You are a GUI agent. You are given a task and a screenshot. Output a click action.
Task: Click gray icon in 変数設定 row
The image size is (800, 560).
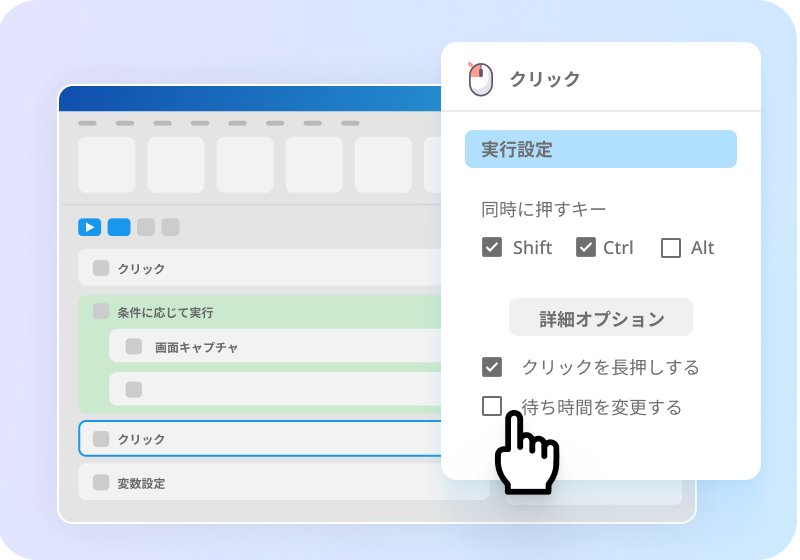point(101,482)
